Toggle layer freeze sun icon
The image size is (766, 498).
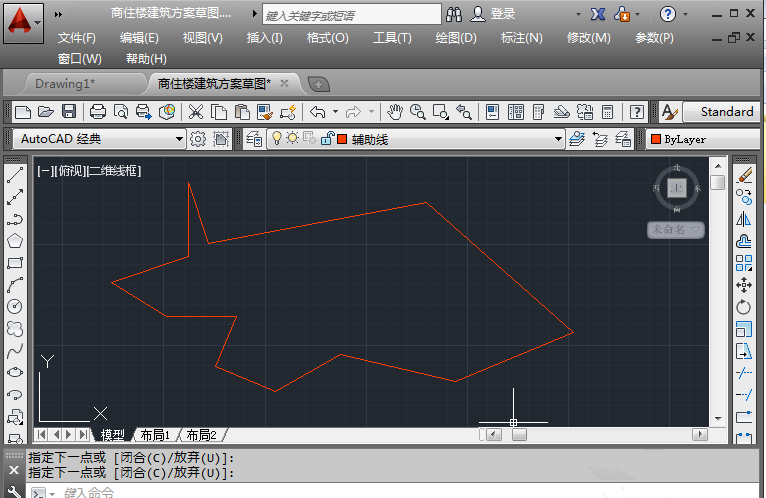[x=293, y=139]
